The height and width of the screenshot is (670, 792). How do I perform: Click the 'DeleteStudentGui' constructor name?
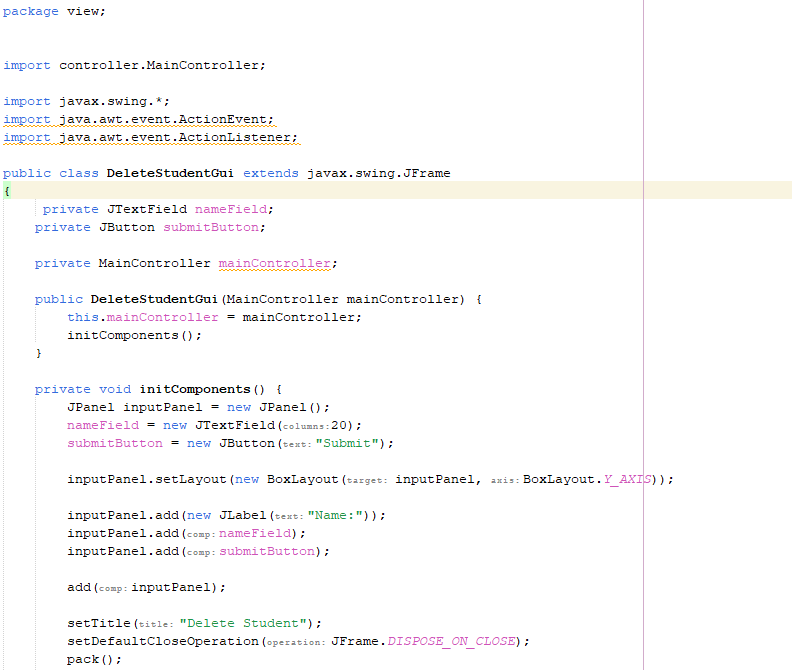point(154,300)
